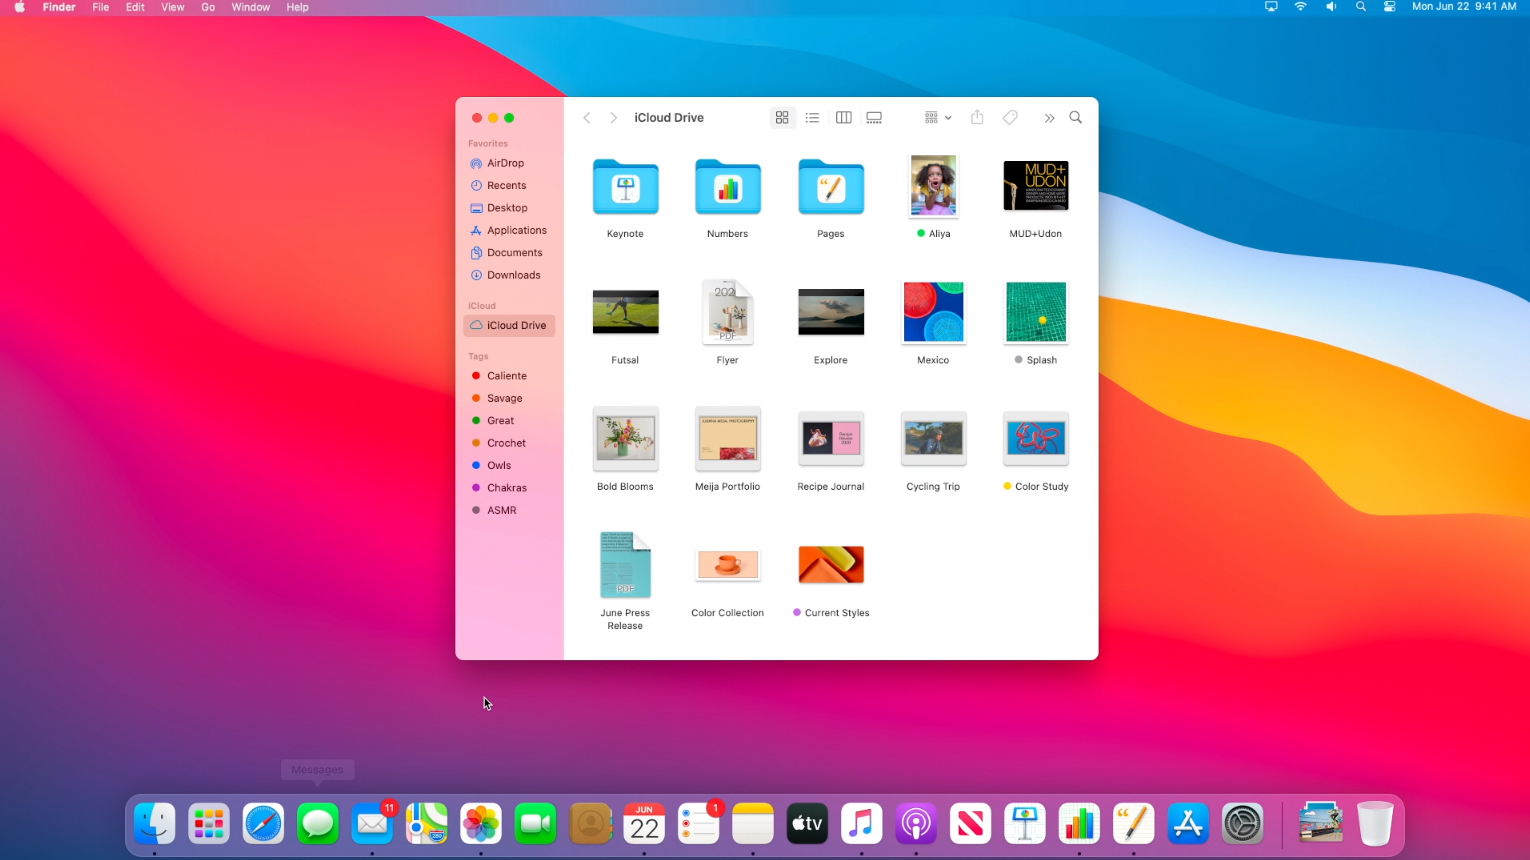Viewport: 1530px width, 860px height.
Task: Switch Finder to column view
Action: 843,118
